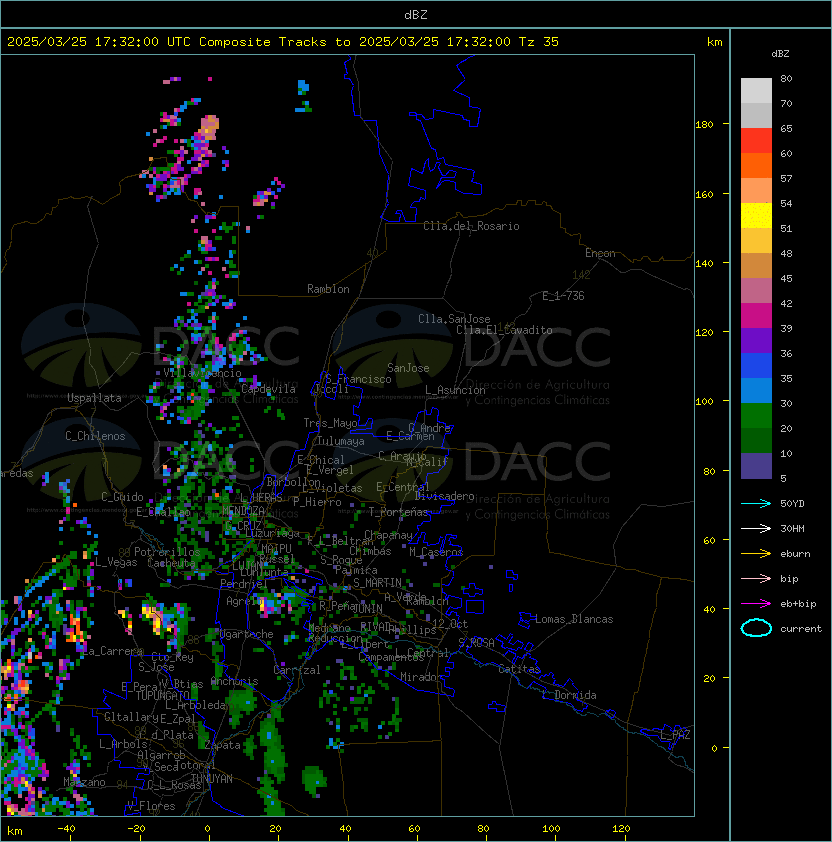Select the light blue 30-35 dBZ swatch

[x=756, y=390]
